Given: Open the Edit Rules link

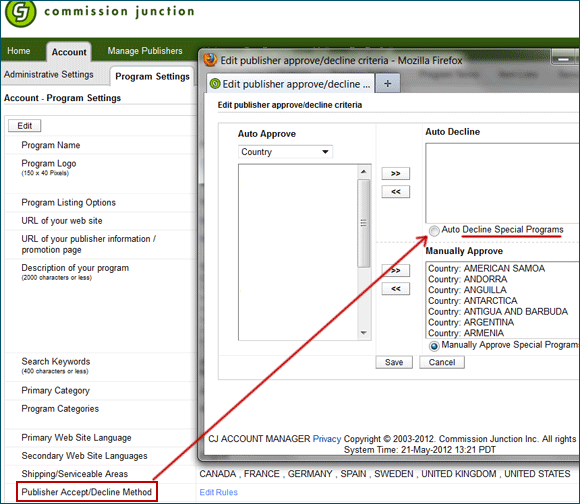Looking at the screenshot, I should coord(218,492).
